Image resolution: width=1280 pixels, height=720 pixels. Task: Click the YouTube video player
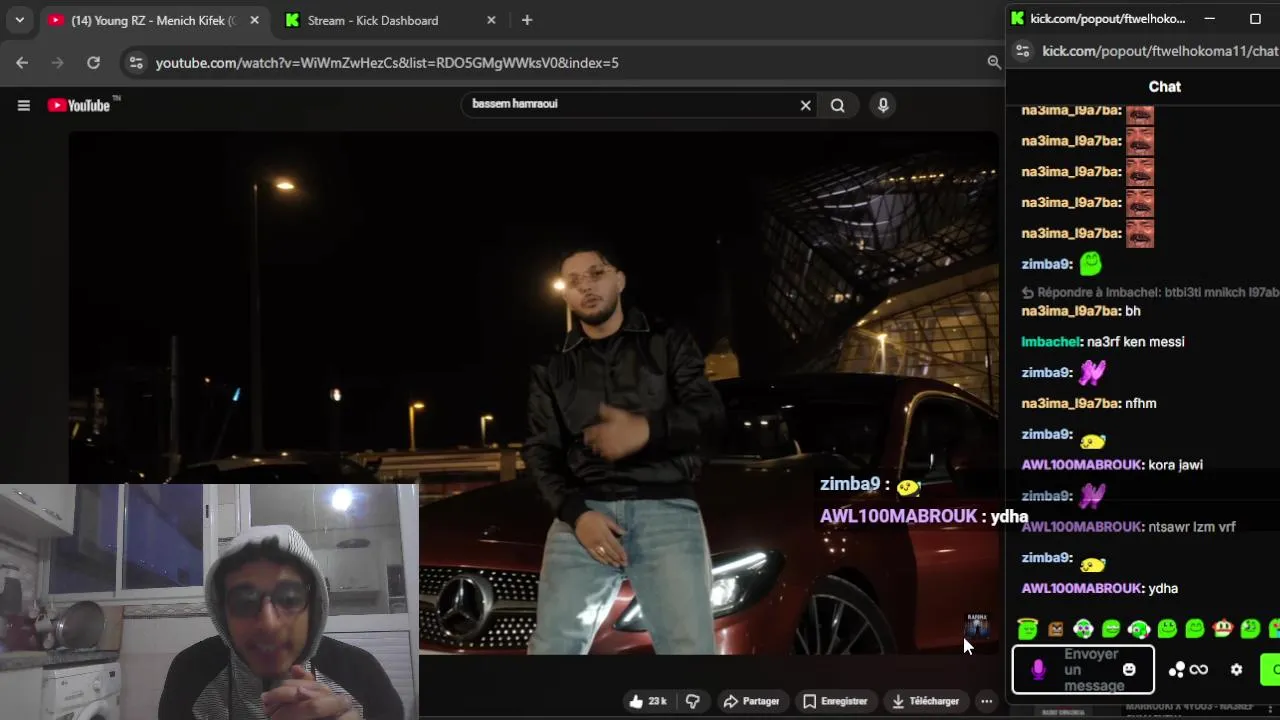pos(533,393)
